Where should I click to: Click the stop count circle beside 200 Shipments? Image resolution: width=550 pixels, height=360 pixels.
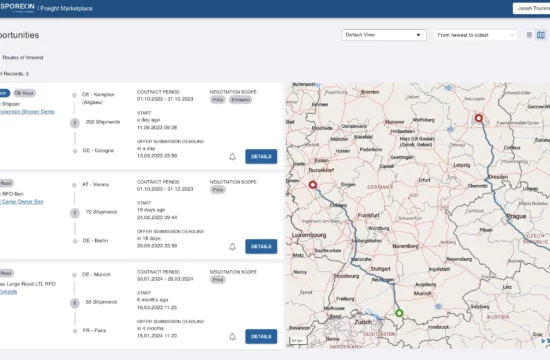(75, 123)
